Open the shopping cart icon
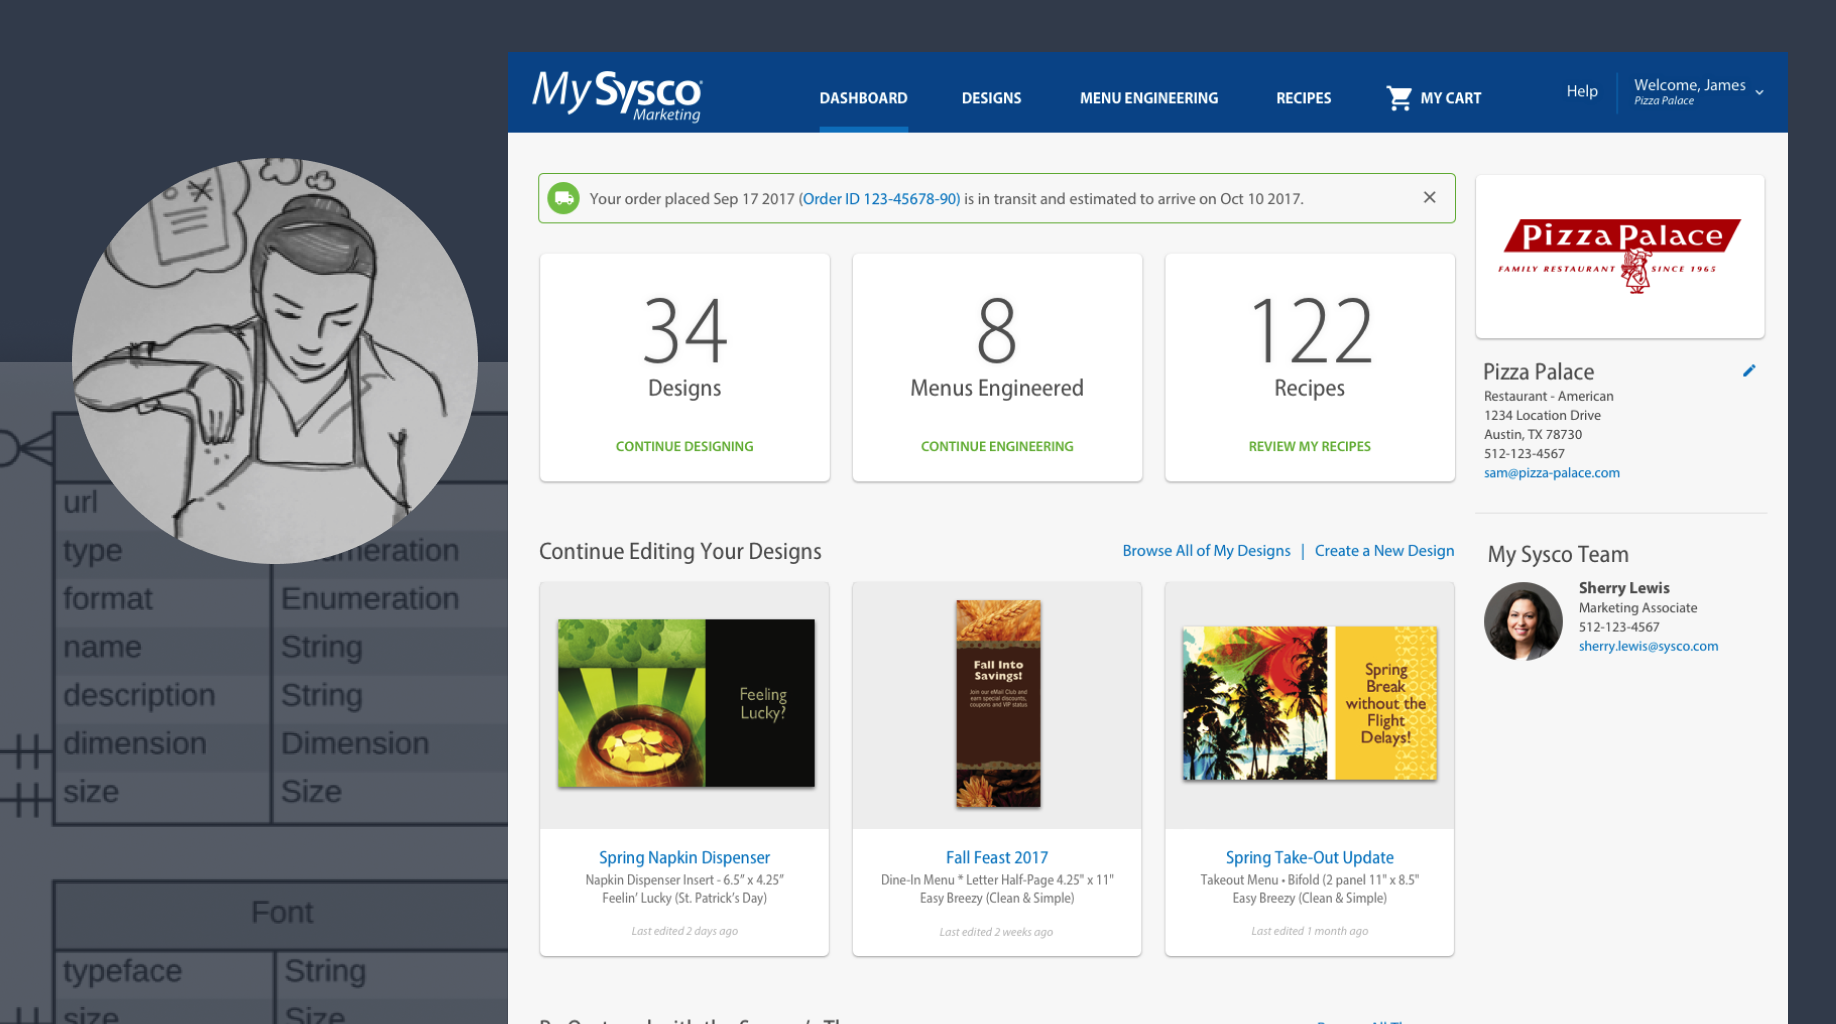 point(1399,98)
